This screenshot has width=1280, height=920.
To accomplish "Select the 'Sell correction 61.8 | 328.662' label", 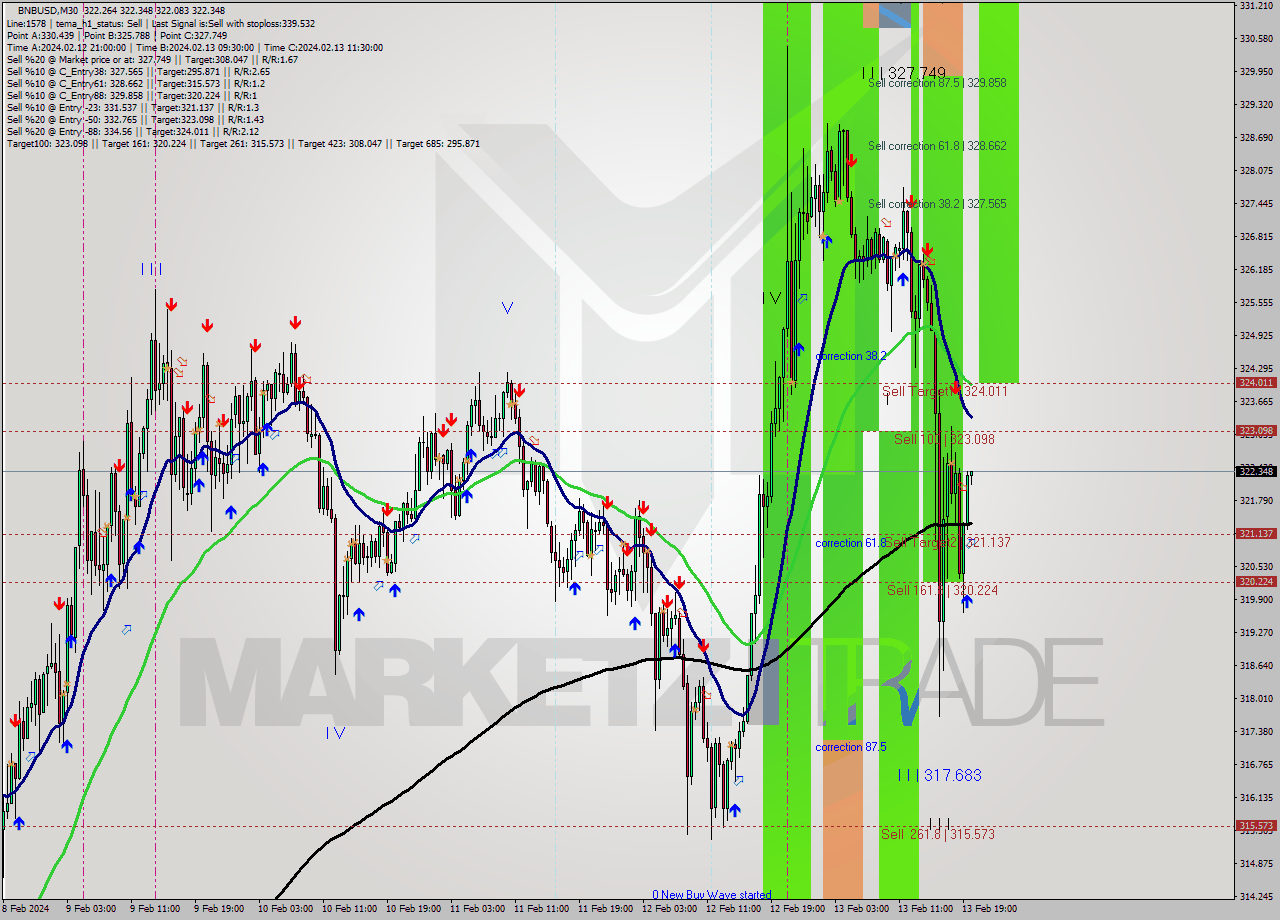I will click(x=937, y=146).
